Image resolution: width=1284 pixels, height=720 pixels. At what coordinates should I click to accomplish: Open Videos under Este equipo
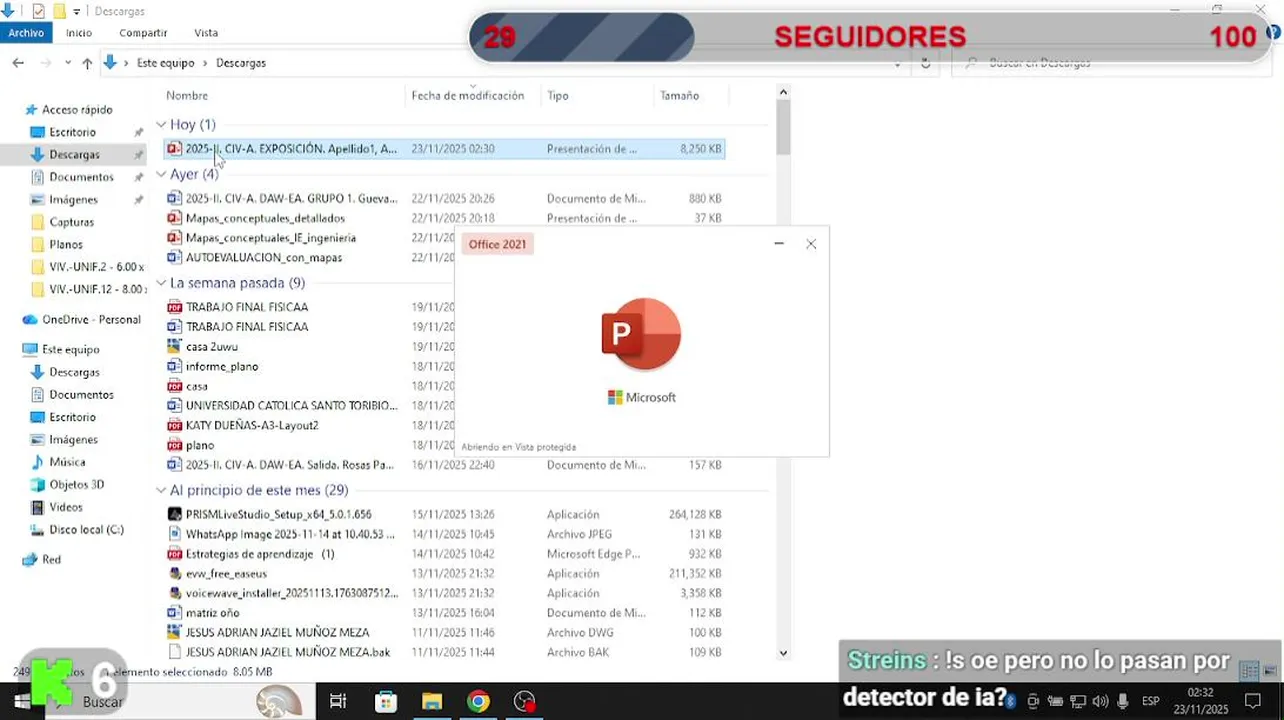coord(66,507)
